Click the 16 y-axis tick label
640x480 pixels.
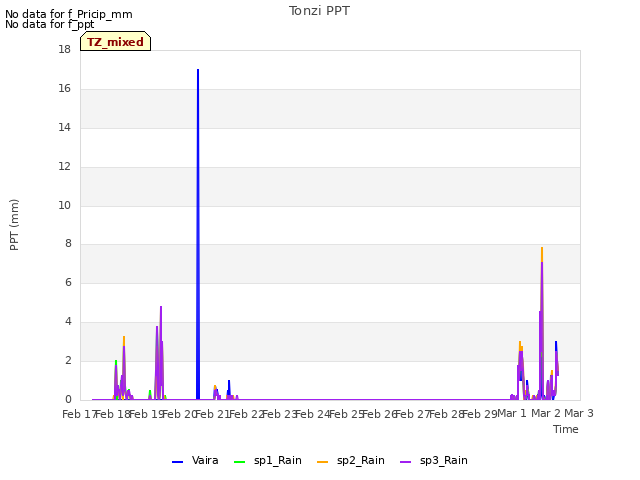coord(64,89)
